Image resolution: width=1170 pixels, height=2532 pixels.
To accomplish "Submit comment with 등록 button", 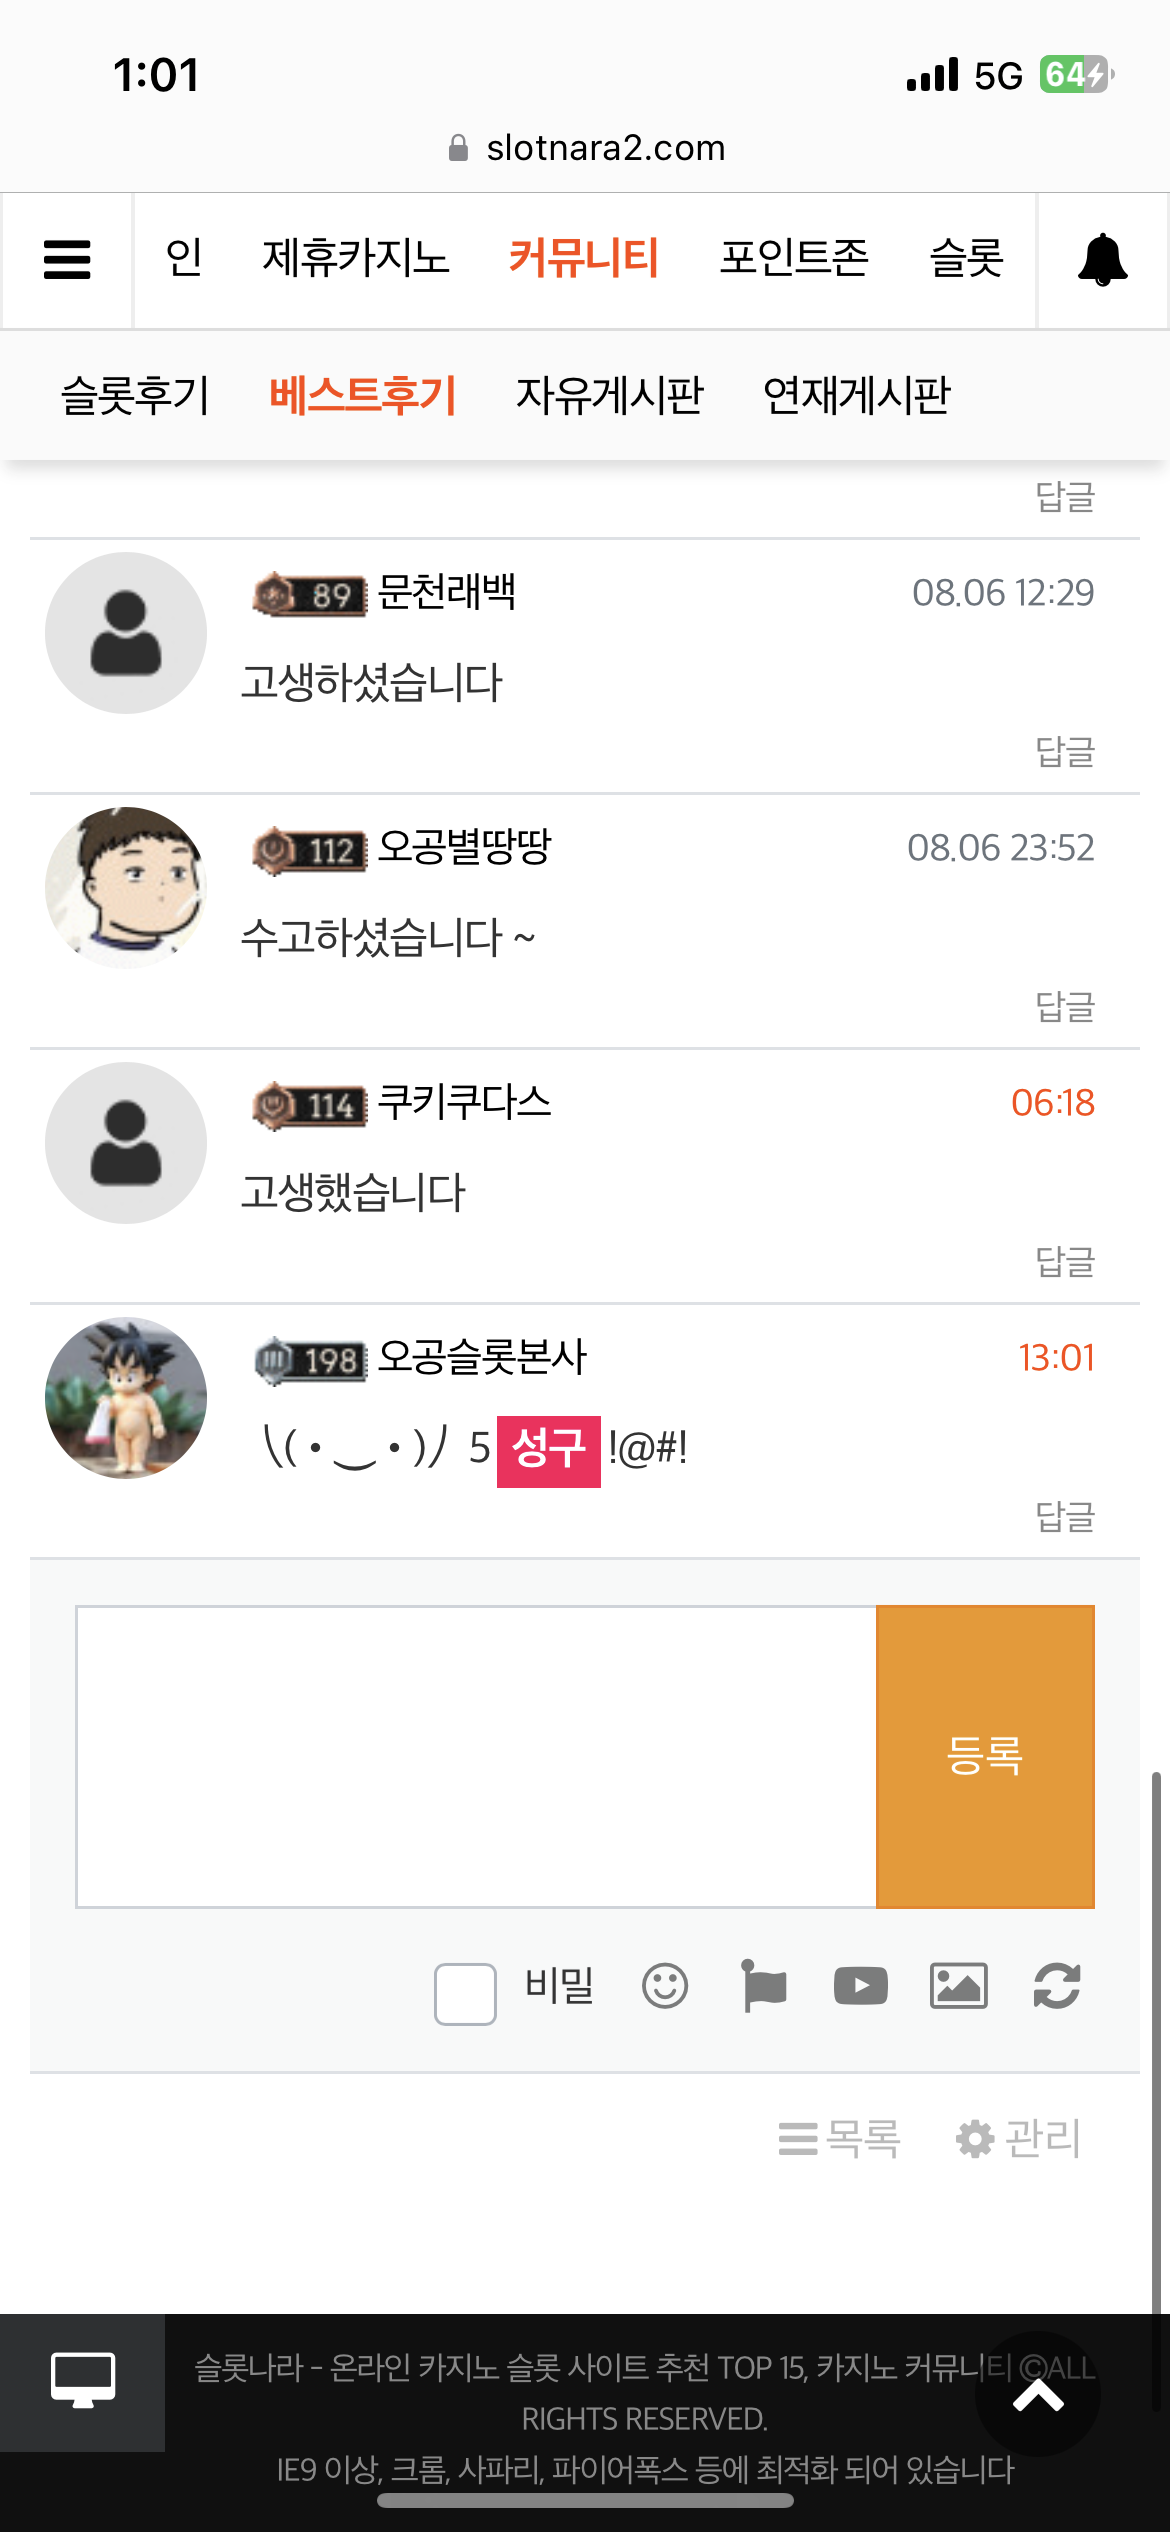I will (985, 1757).
